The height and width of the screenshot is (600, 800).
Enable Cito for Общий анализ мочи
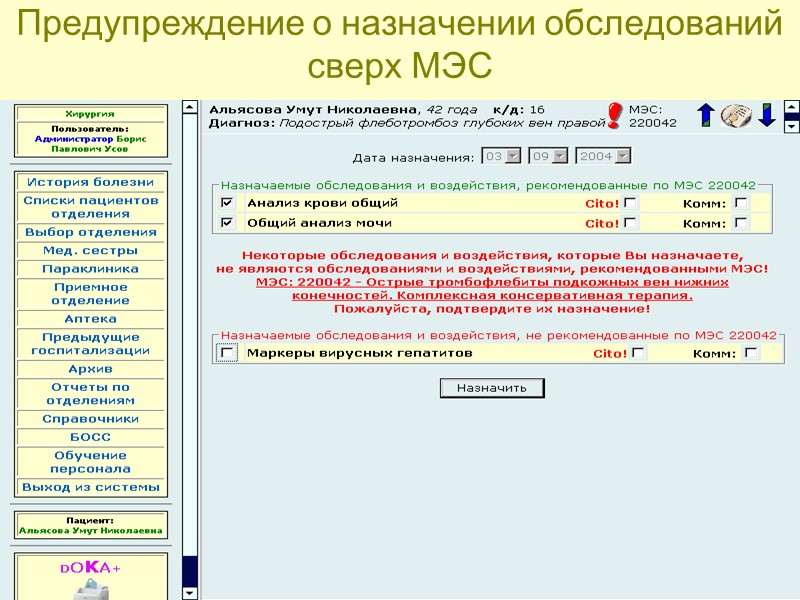tap(630, 222)
